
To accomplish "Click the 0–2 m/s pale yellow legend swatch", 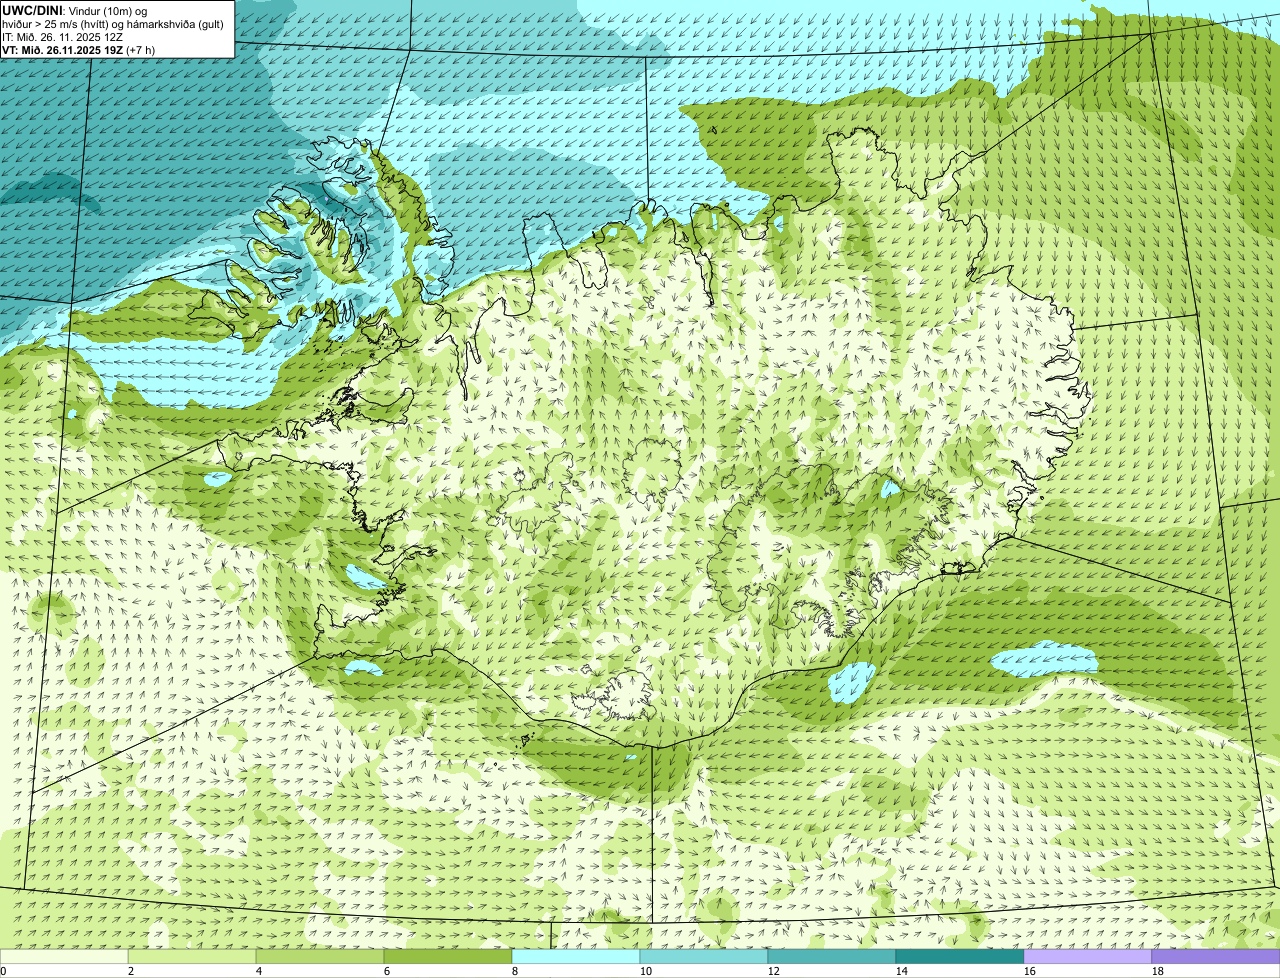I will point(64,956).
